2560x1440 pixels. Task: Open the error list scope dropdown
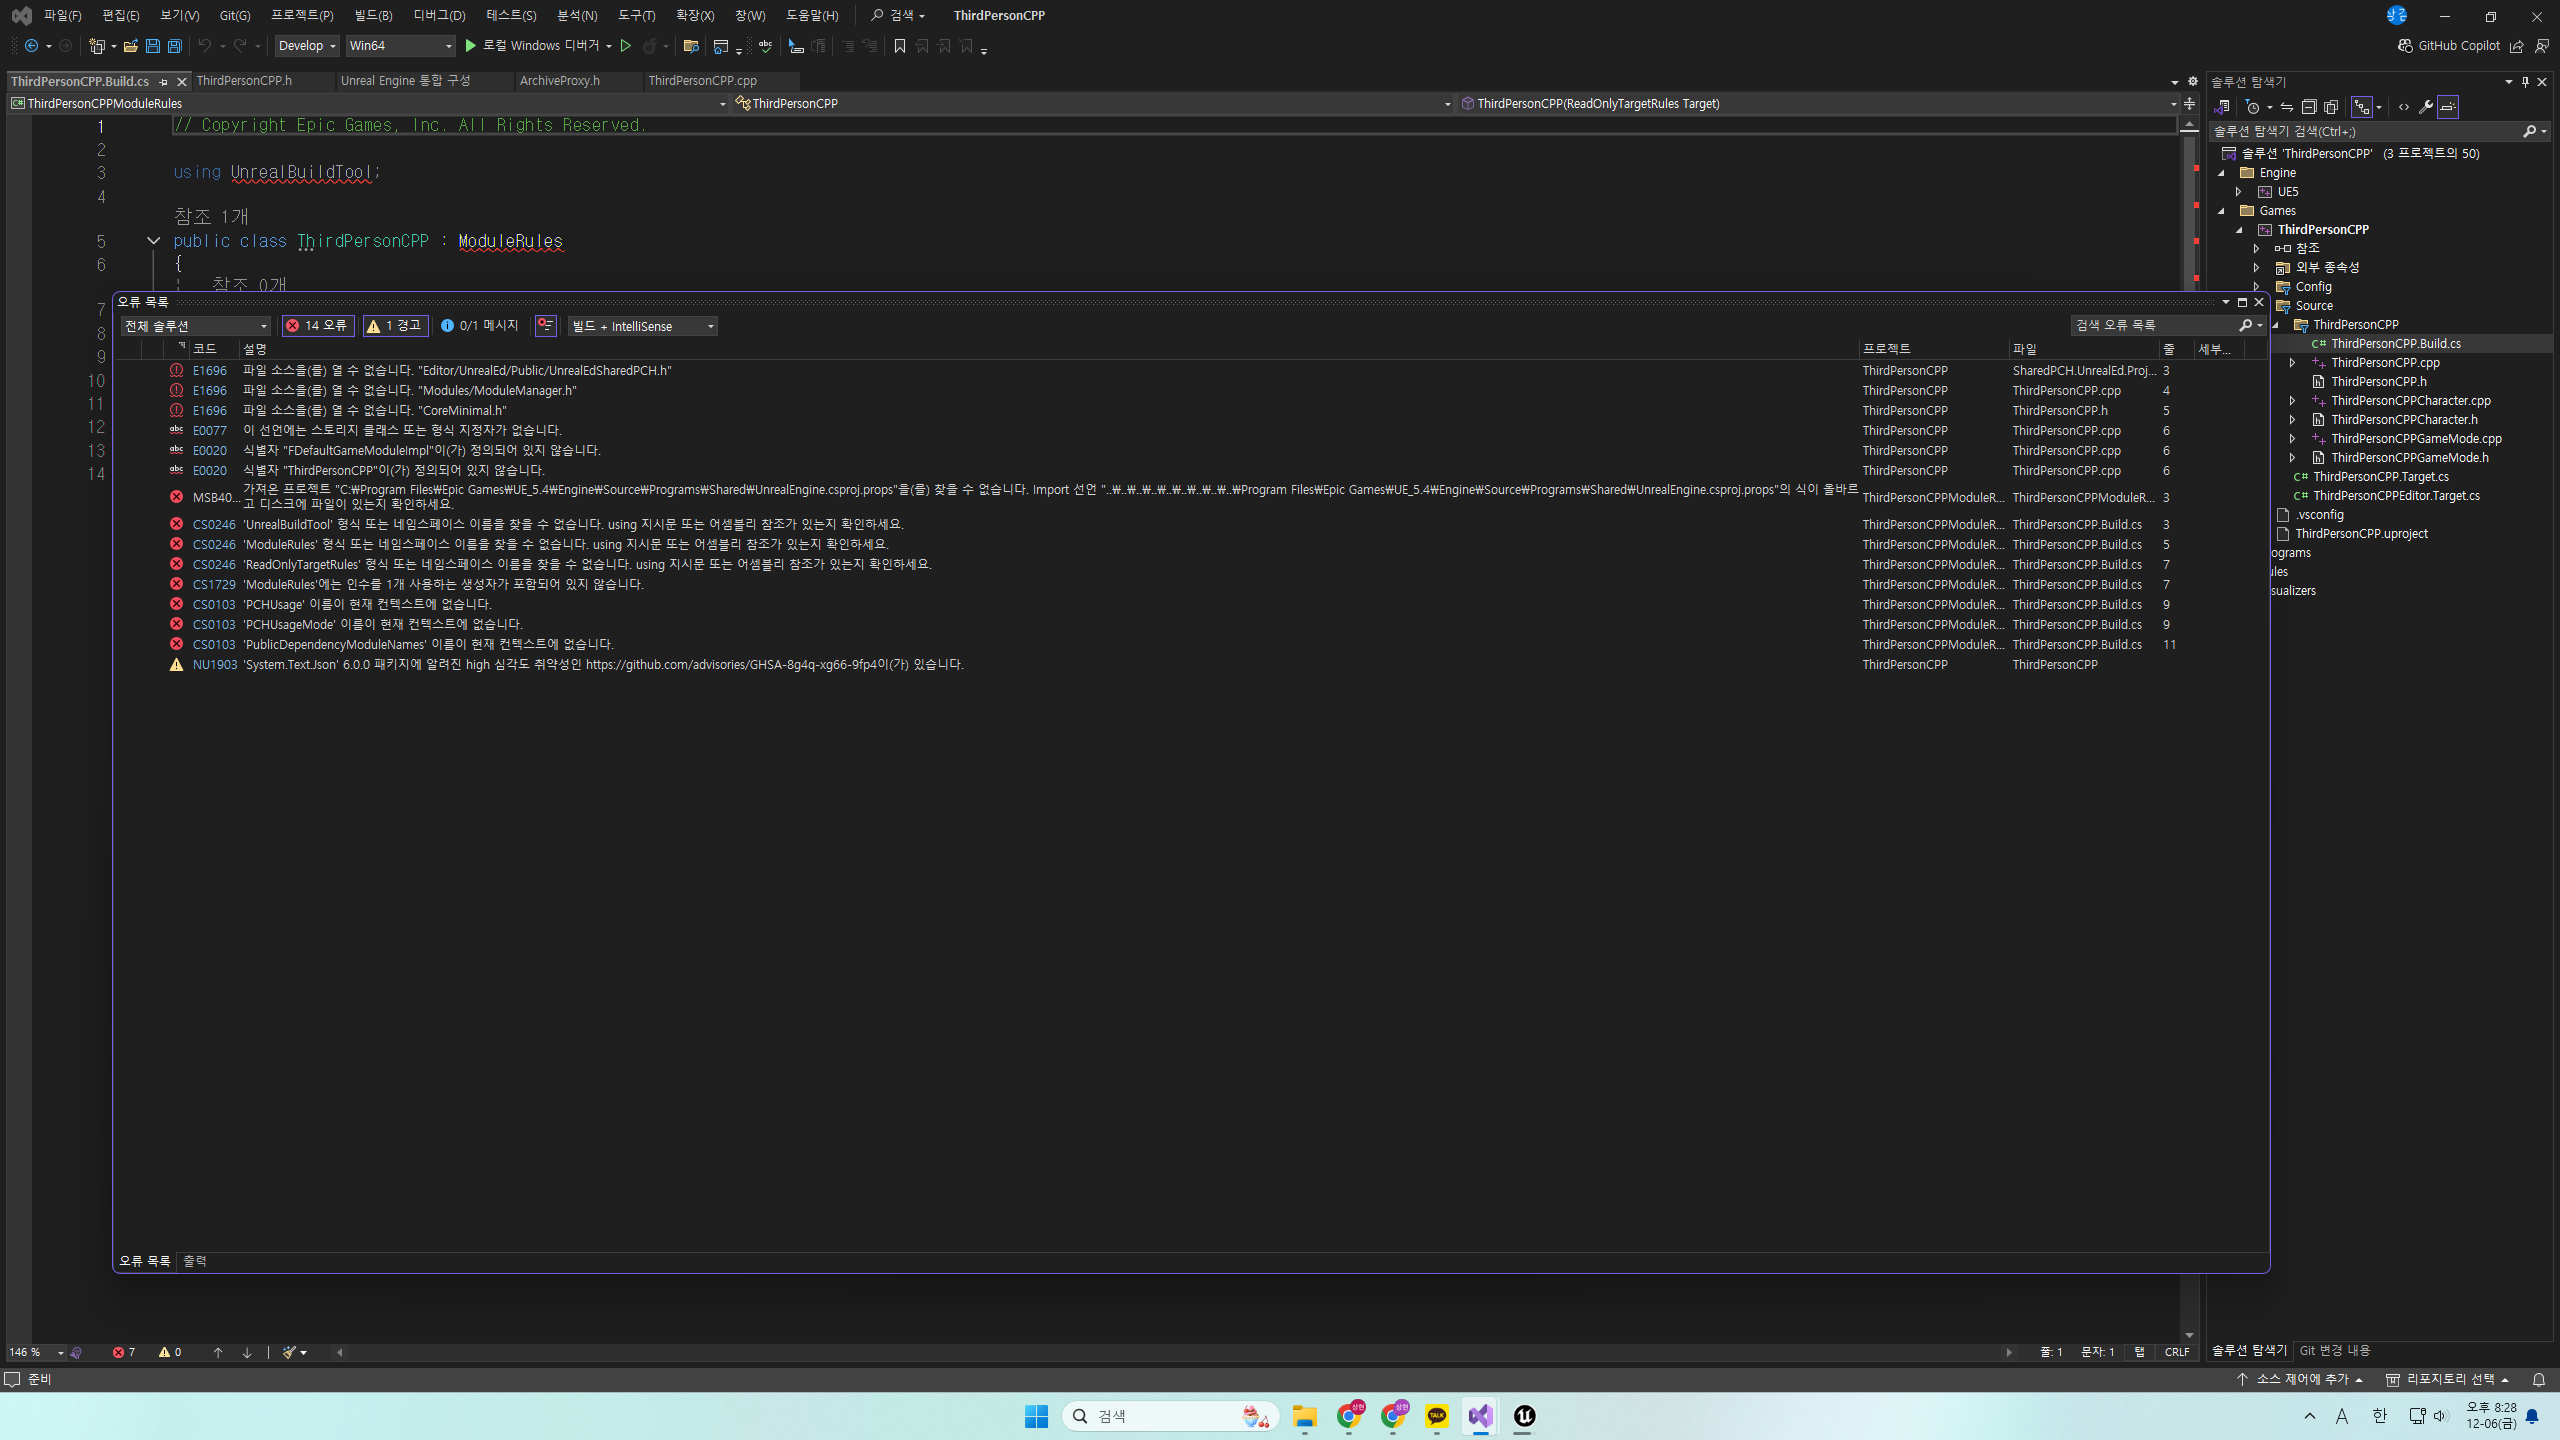[196, 326]
